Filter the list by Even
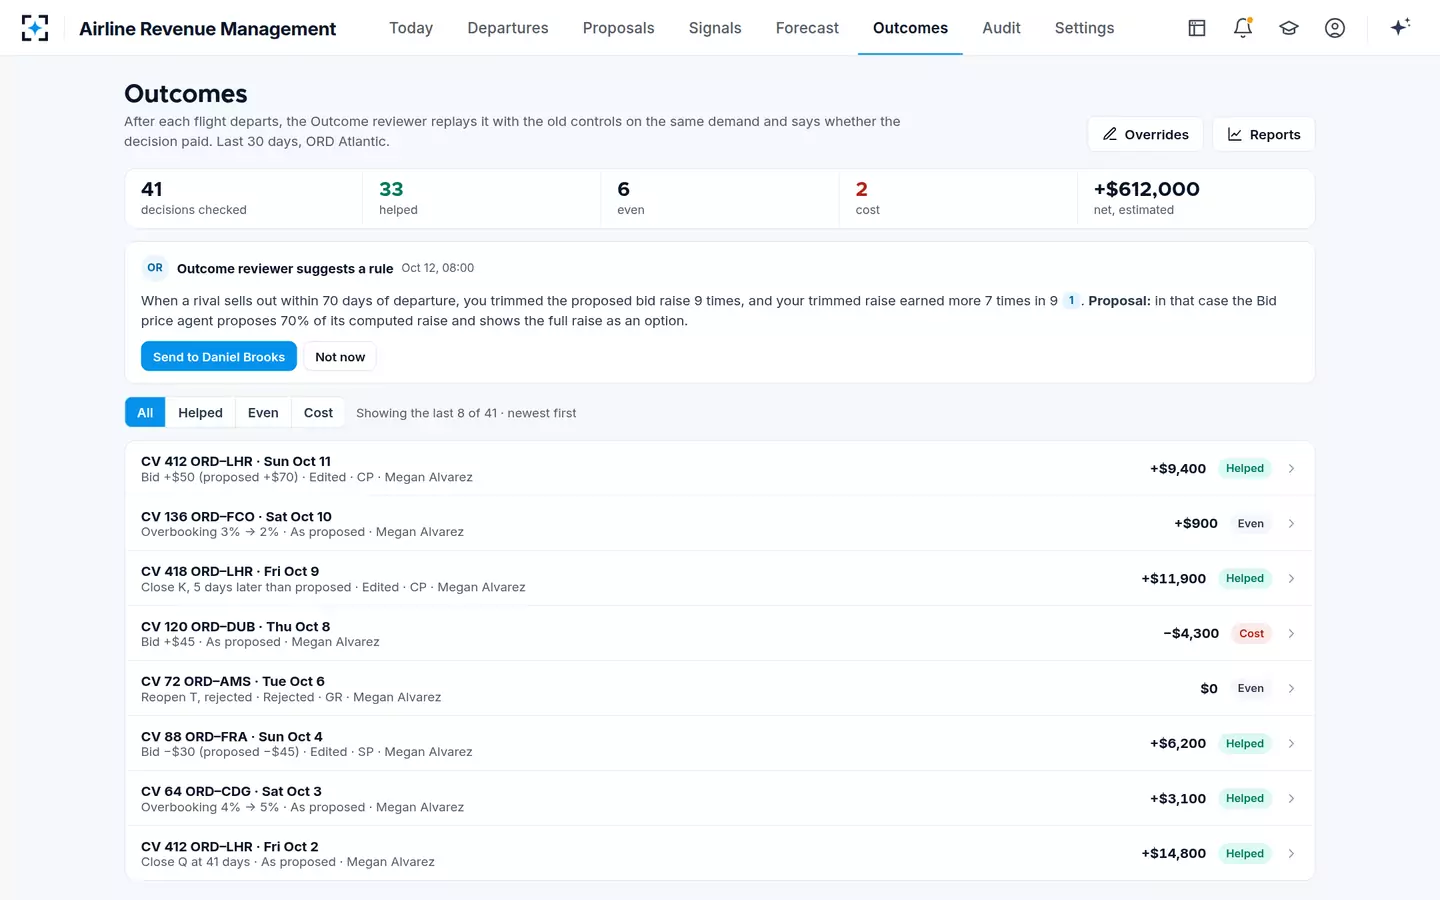This screenshot has height=900, width=1440. coord(263,413)
